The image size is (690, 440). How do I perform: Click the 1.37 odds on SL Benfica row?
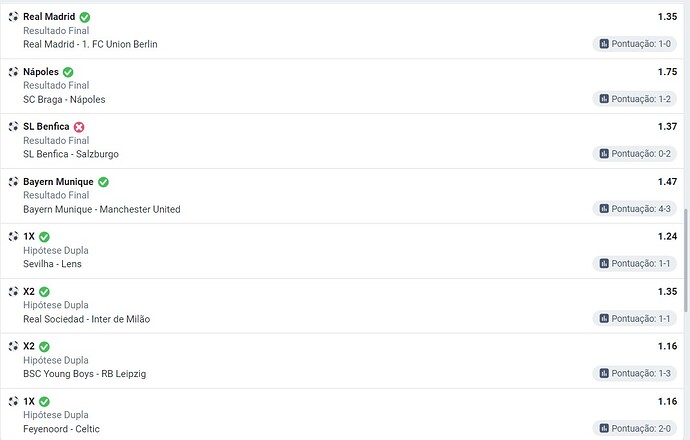(667, 126)
